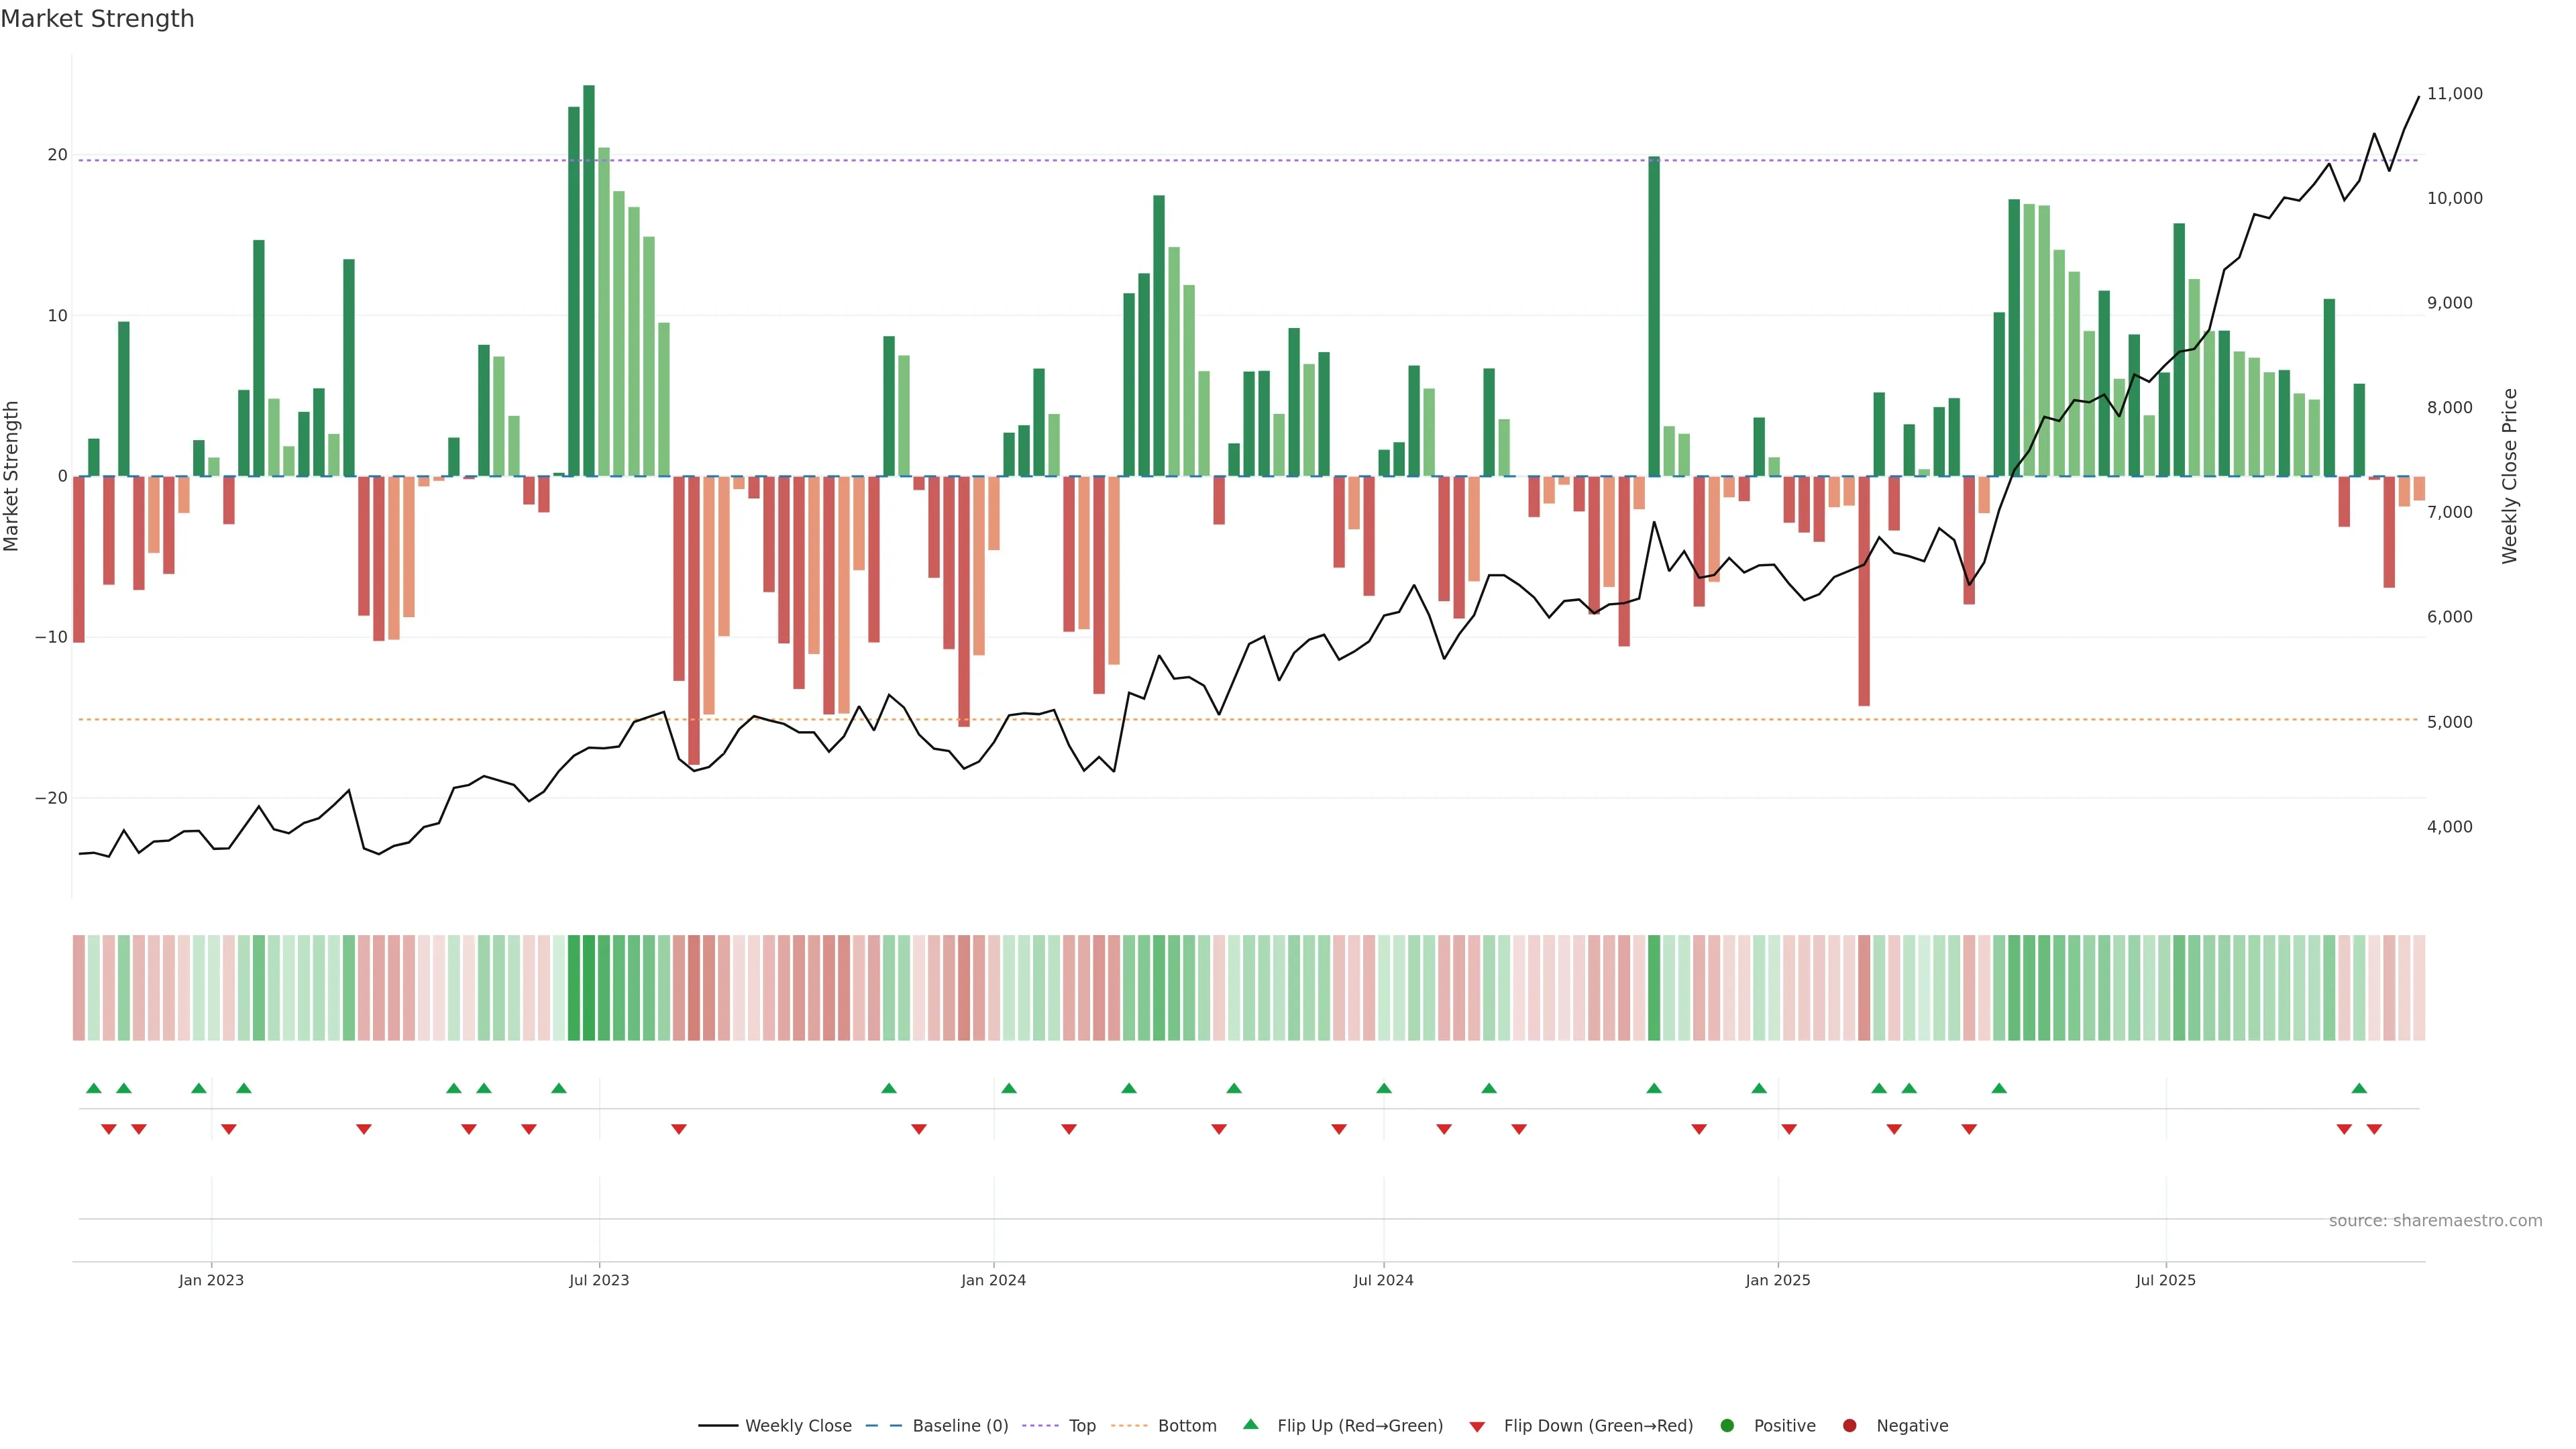
Task: Click Flip Up green triangle legend icon
Action: point(1250,1424)
